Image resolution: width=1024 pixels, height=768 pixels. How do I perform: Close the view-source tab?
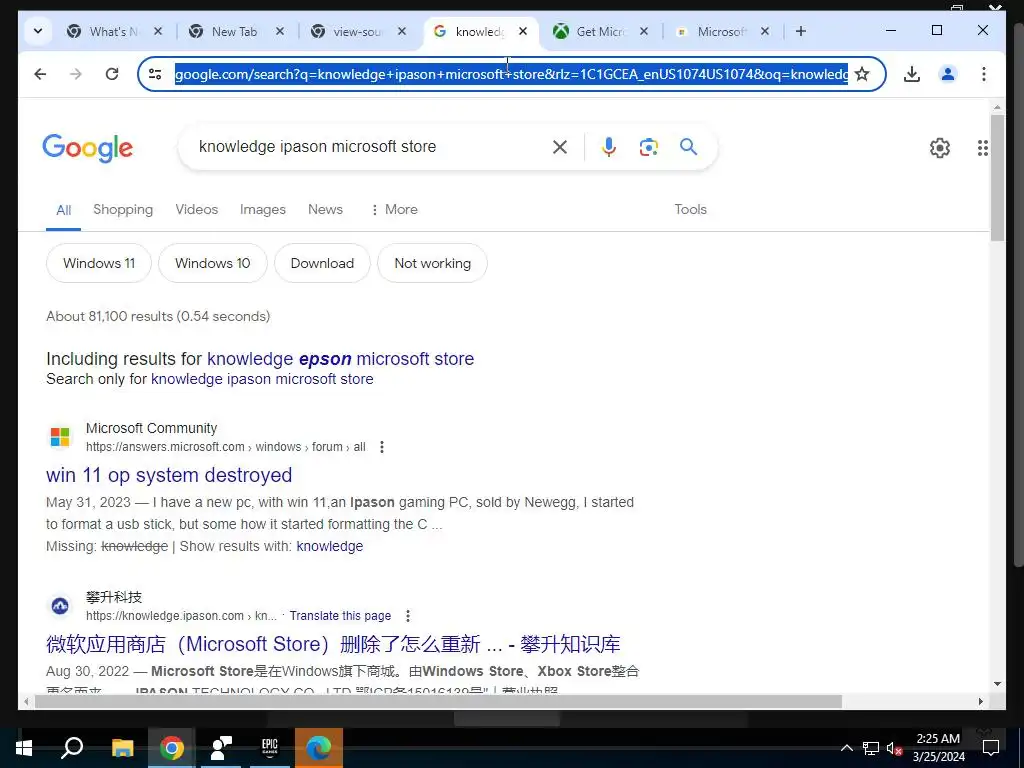click(402, 31)
